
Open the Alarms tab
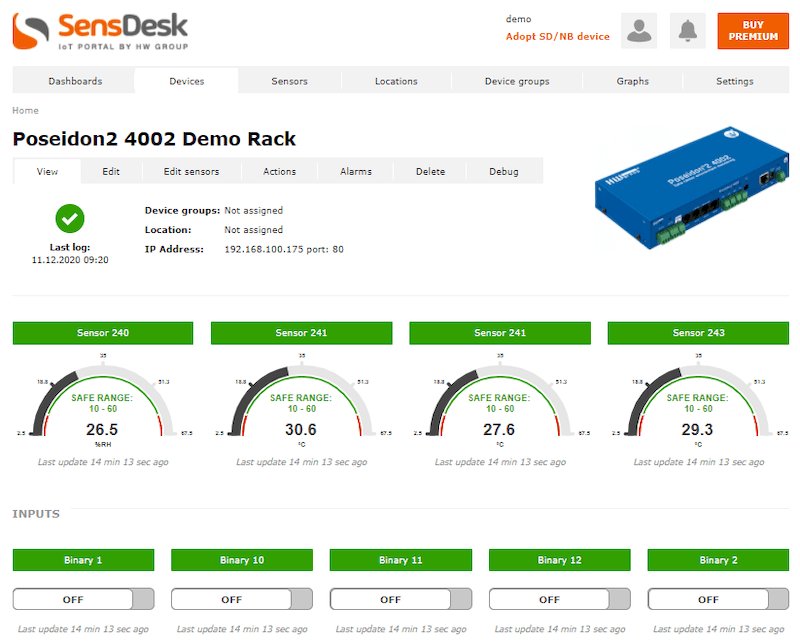pos(355,171)
